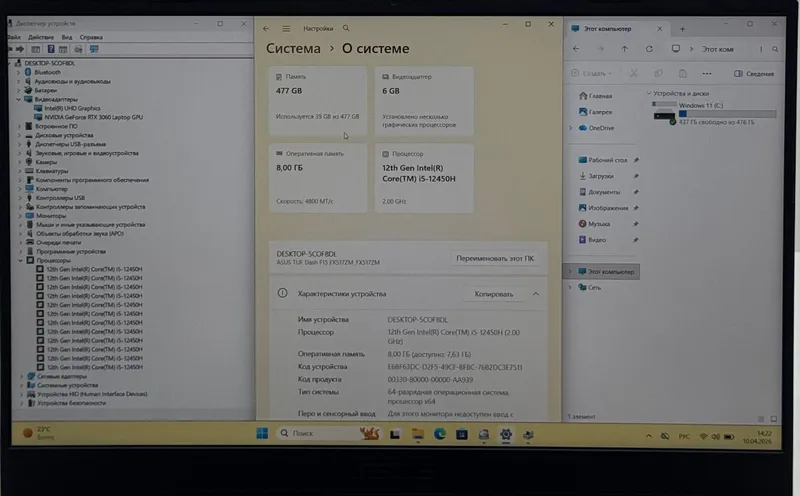The image size is (800, 496).
Task: Open Microsoft Store from the taskbar
Action: click(x=462, y=434)
